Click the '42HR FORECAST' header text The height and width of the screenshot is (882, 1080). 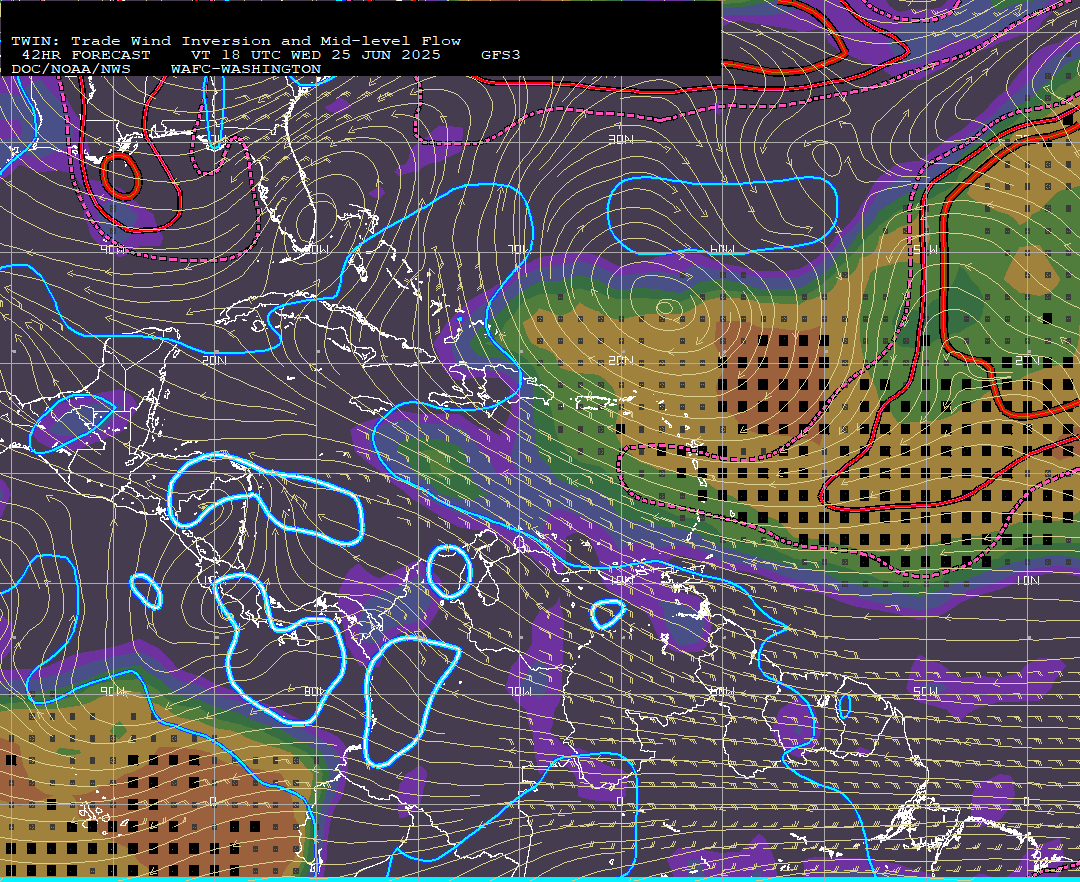click(x=85, y=55)
